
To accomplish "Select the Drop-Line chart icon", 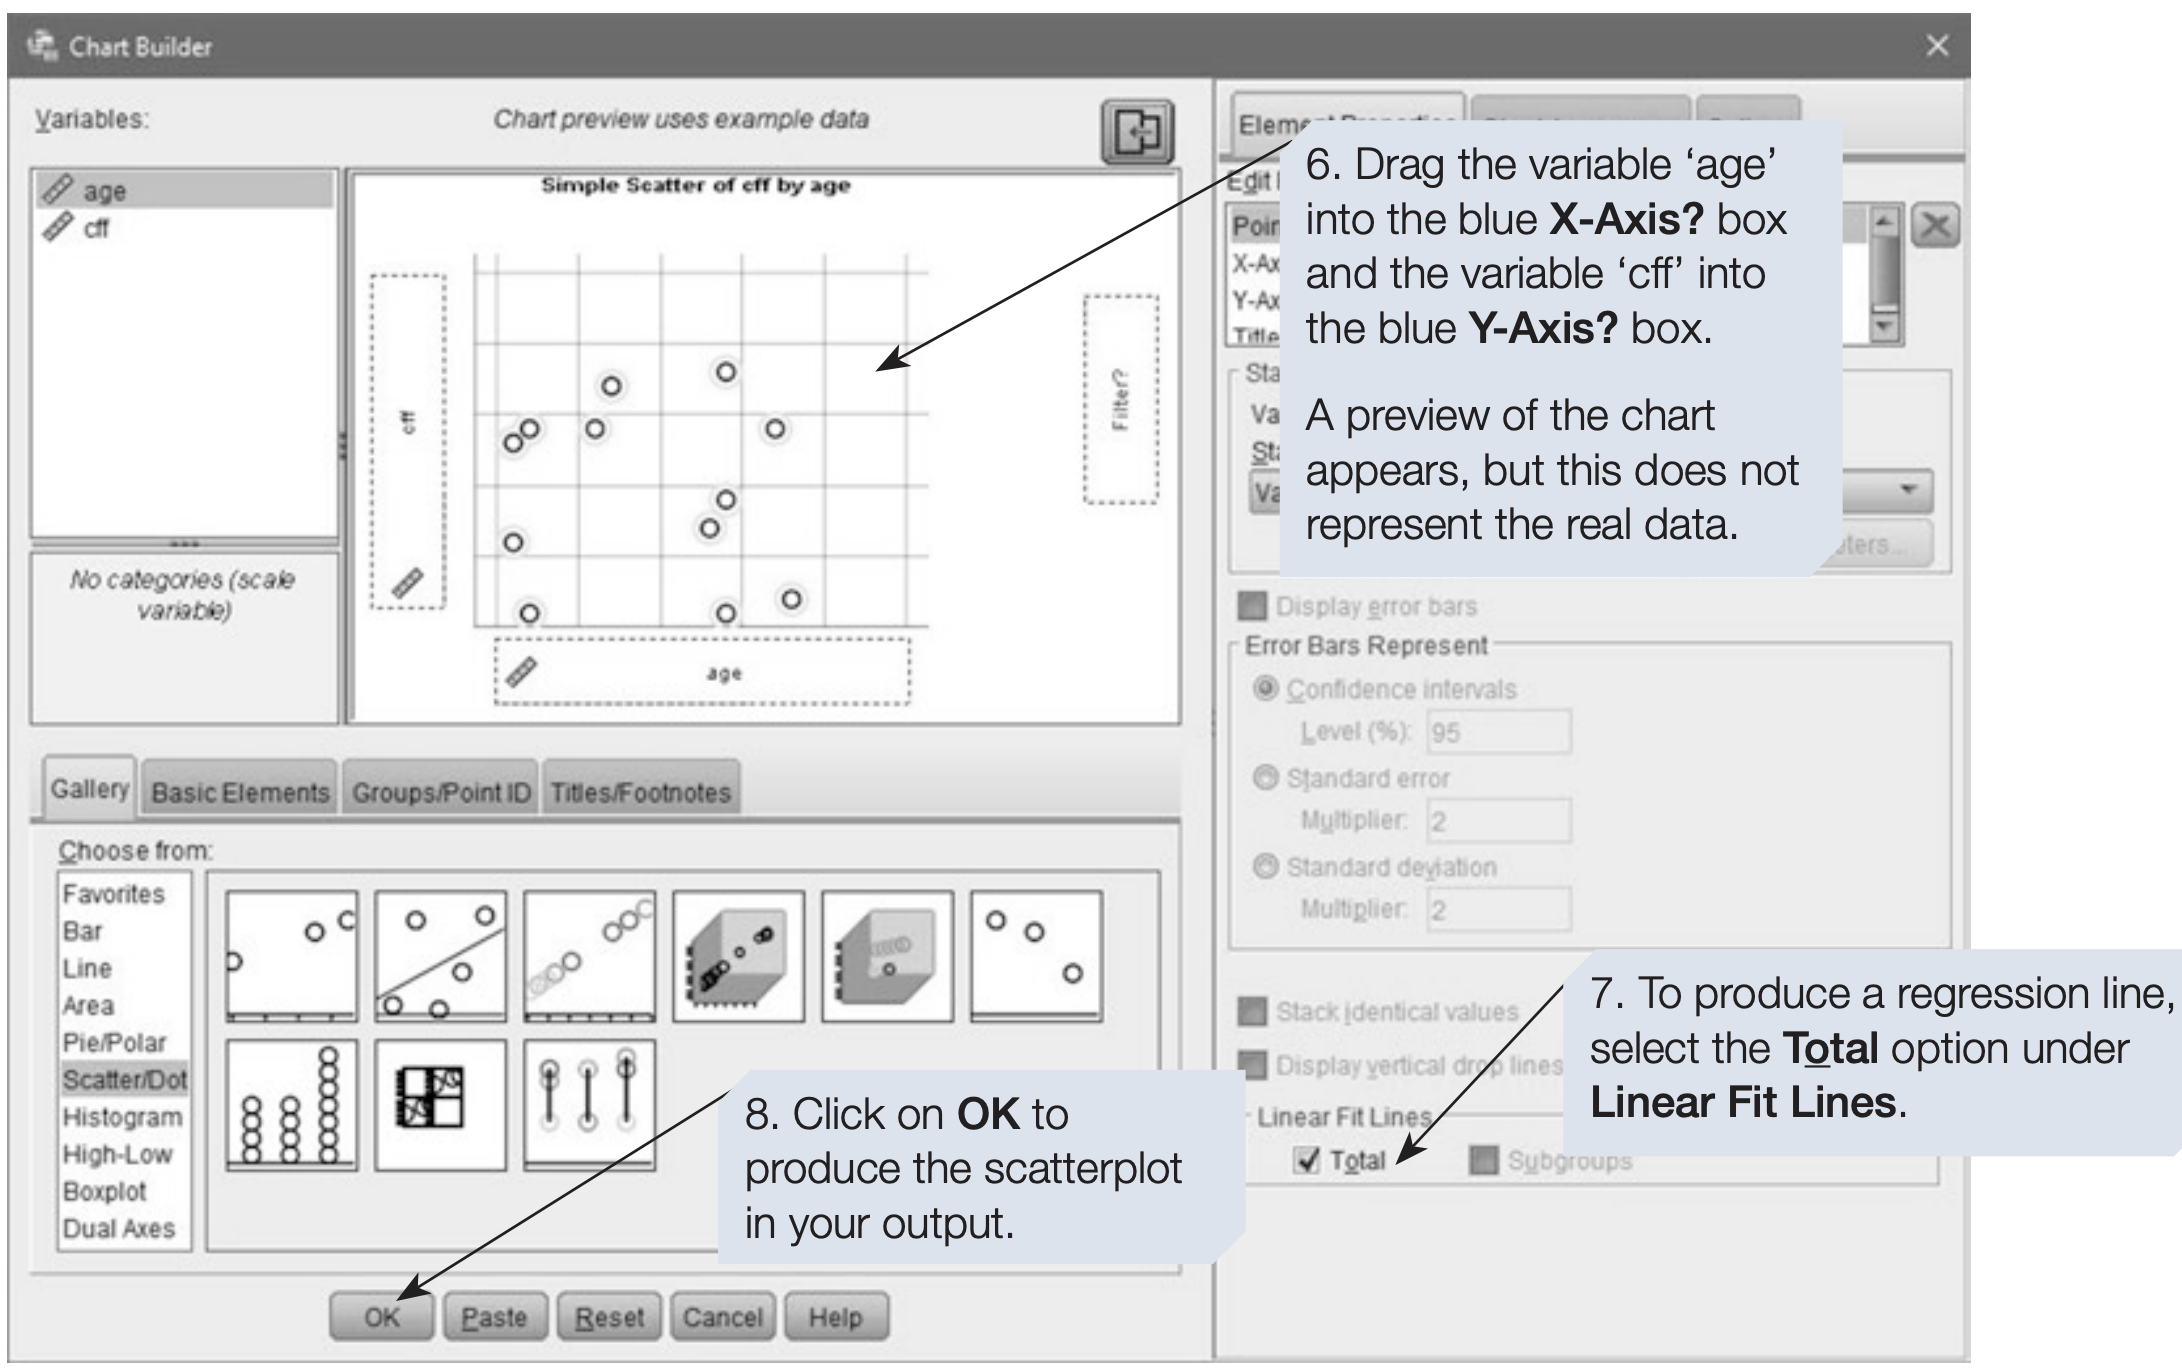I will click(589, 1104).
